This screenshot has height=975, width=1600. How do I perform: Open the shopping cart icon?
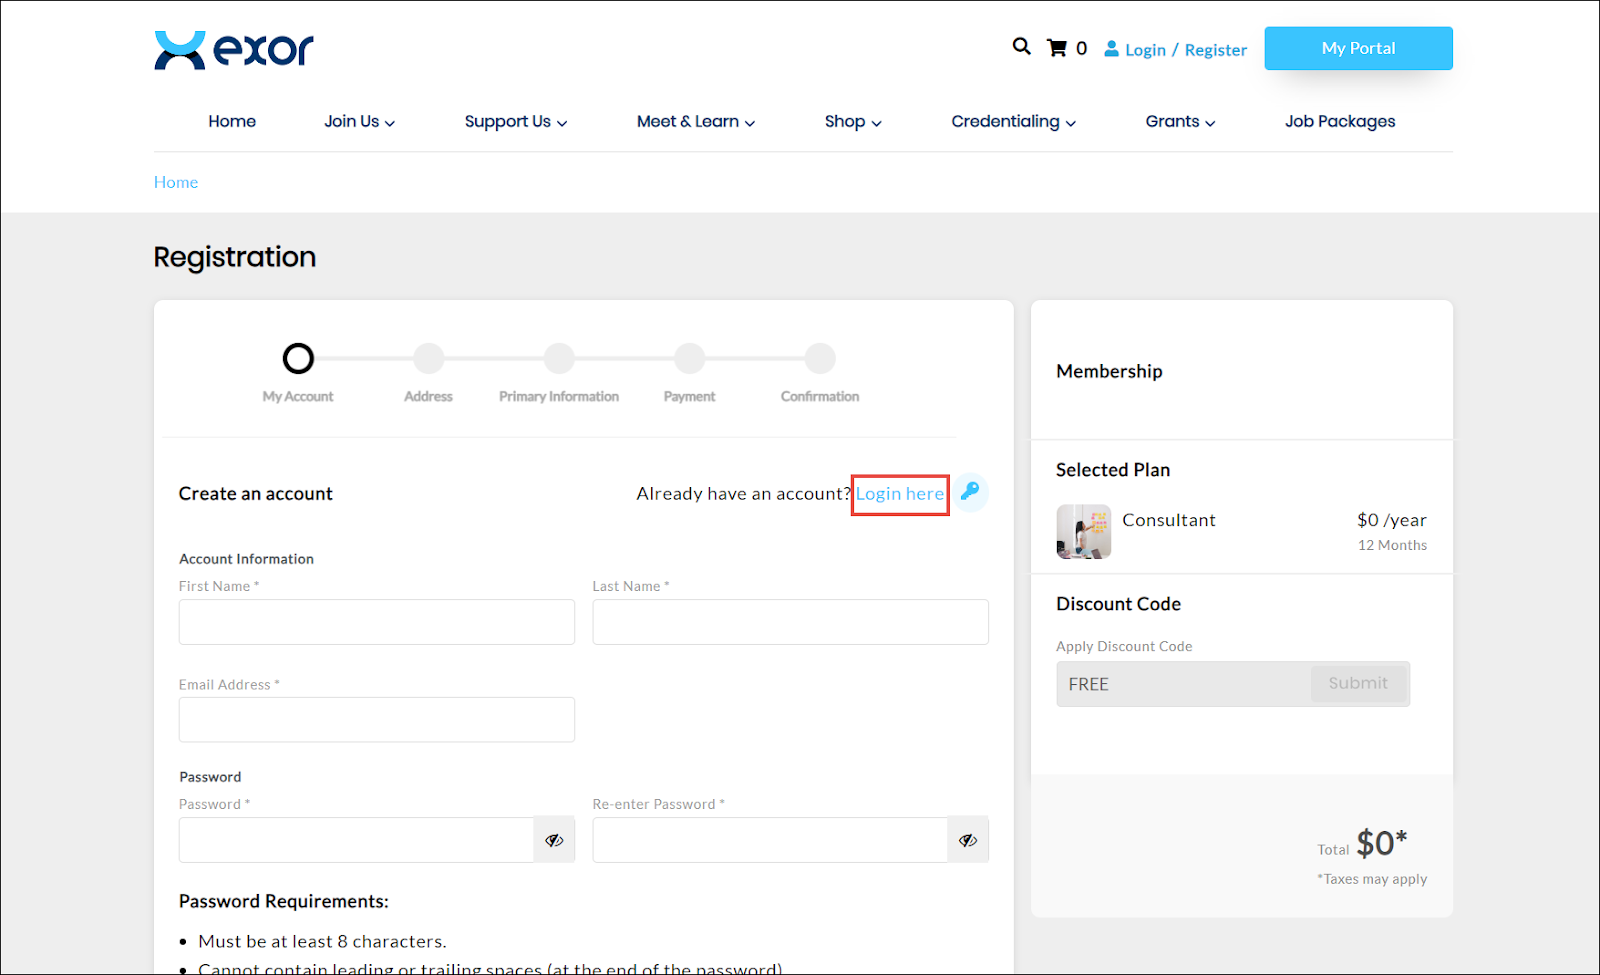tap(1056, 48)
